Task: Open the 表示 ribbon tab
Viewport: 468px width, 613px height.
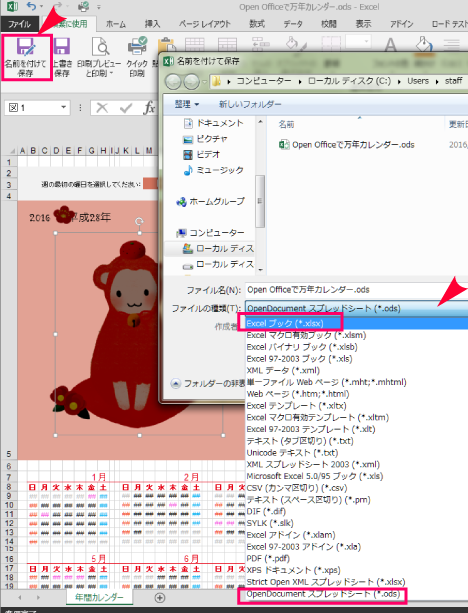Action: coord(363,24)
